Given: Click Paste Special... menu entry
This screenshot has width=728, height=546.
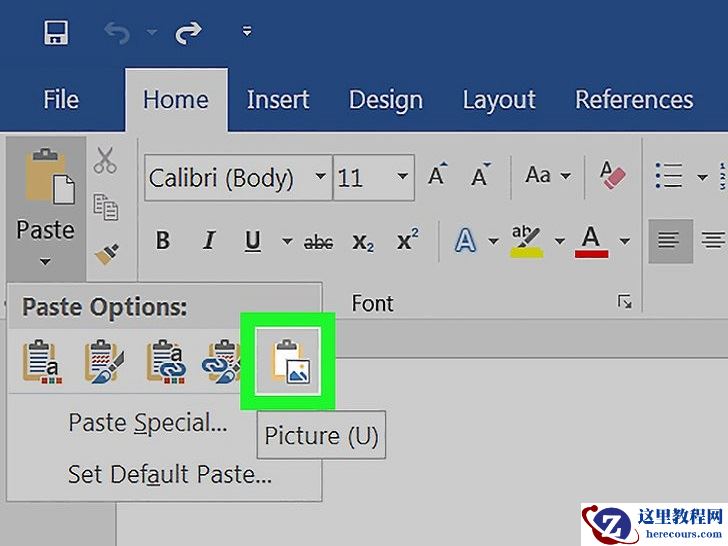Looking at the screenshot, I should pos(147,423).
